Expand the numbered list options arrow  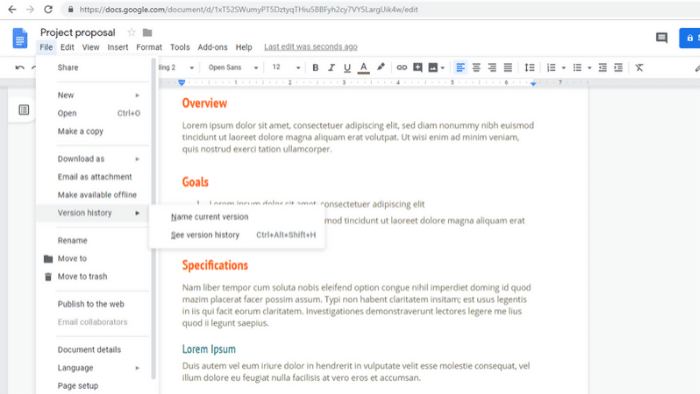point(563,68)
